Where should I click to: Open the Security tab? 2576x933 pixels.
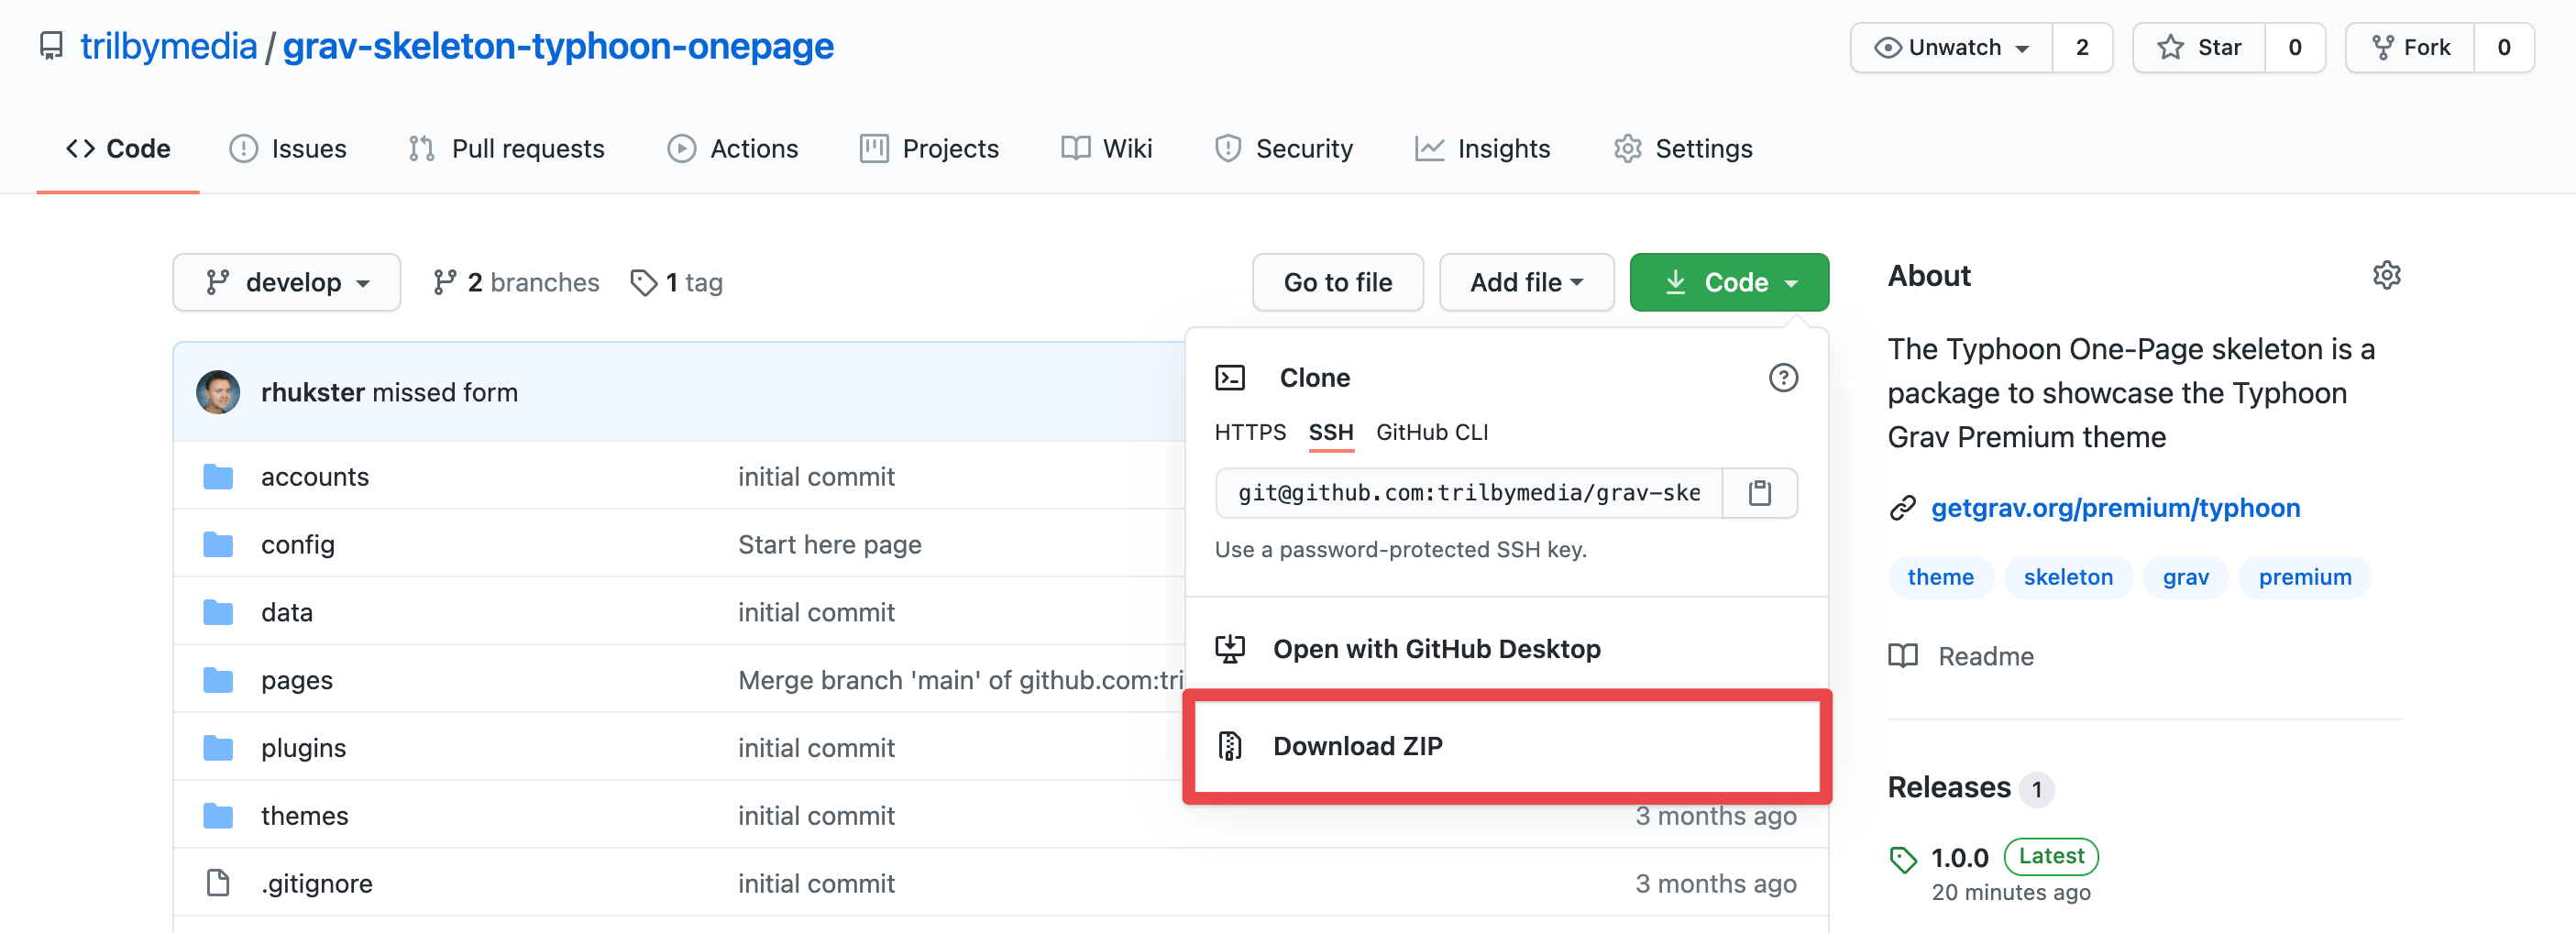coord(1283,149)
